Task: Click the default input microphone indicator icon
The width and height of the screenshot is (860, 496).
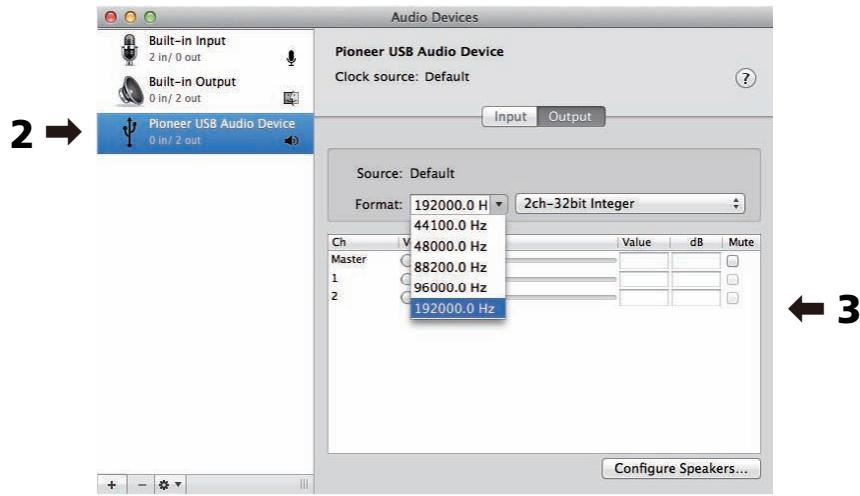Action: 291,58
